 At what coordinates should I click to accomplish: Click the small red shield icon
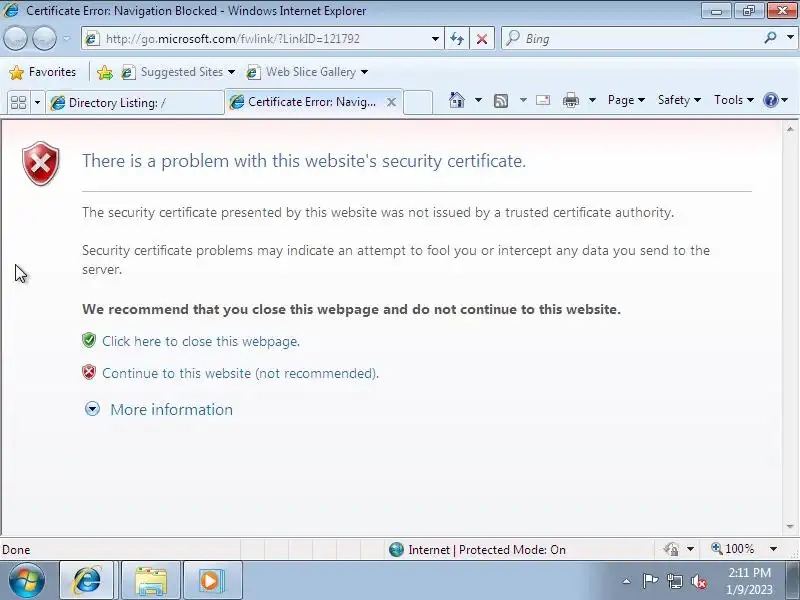coord(89,372)
